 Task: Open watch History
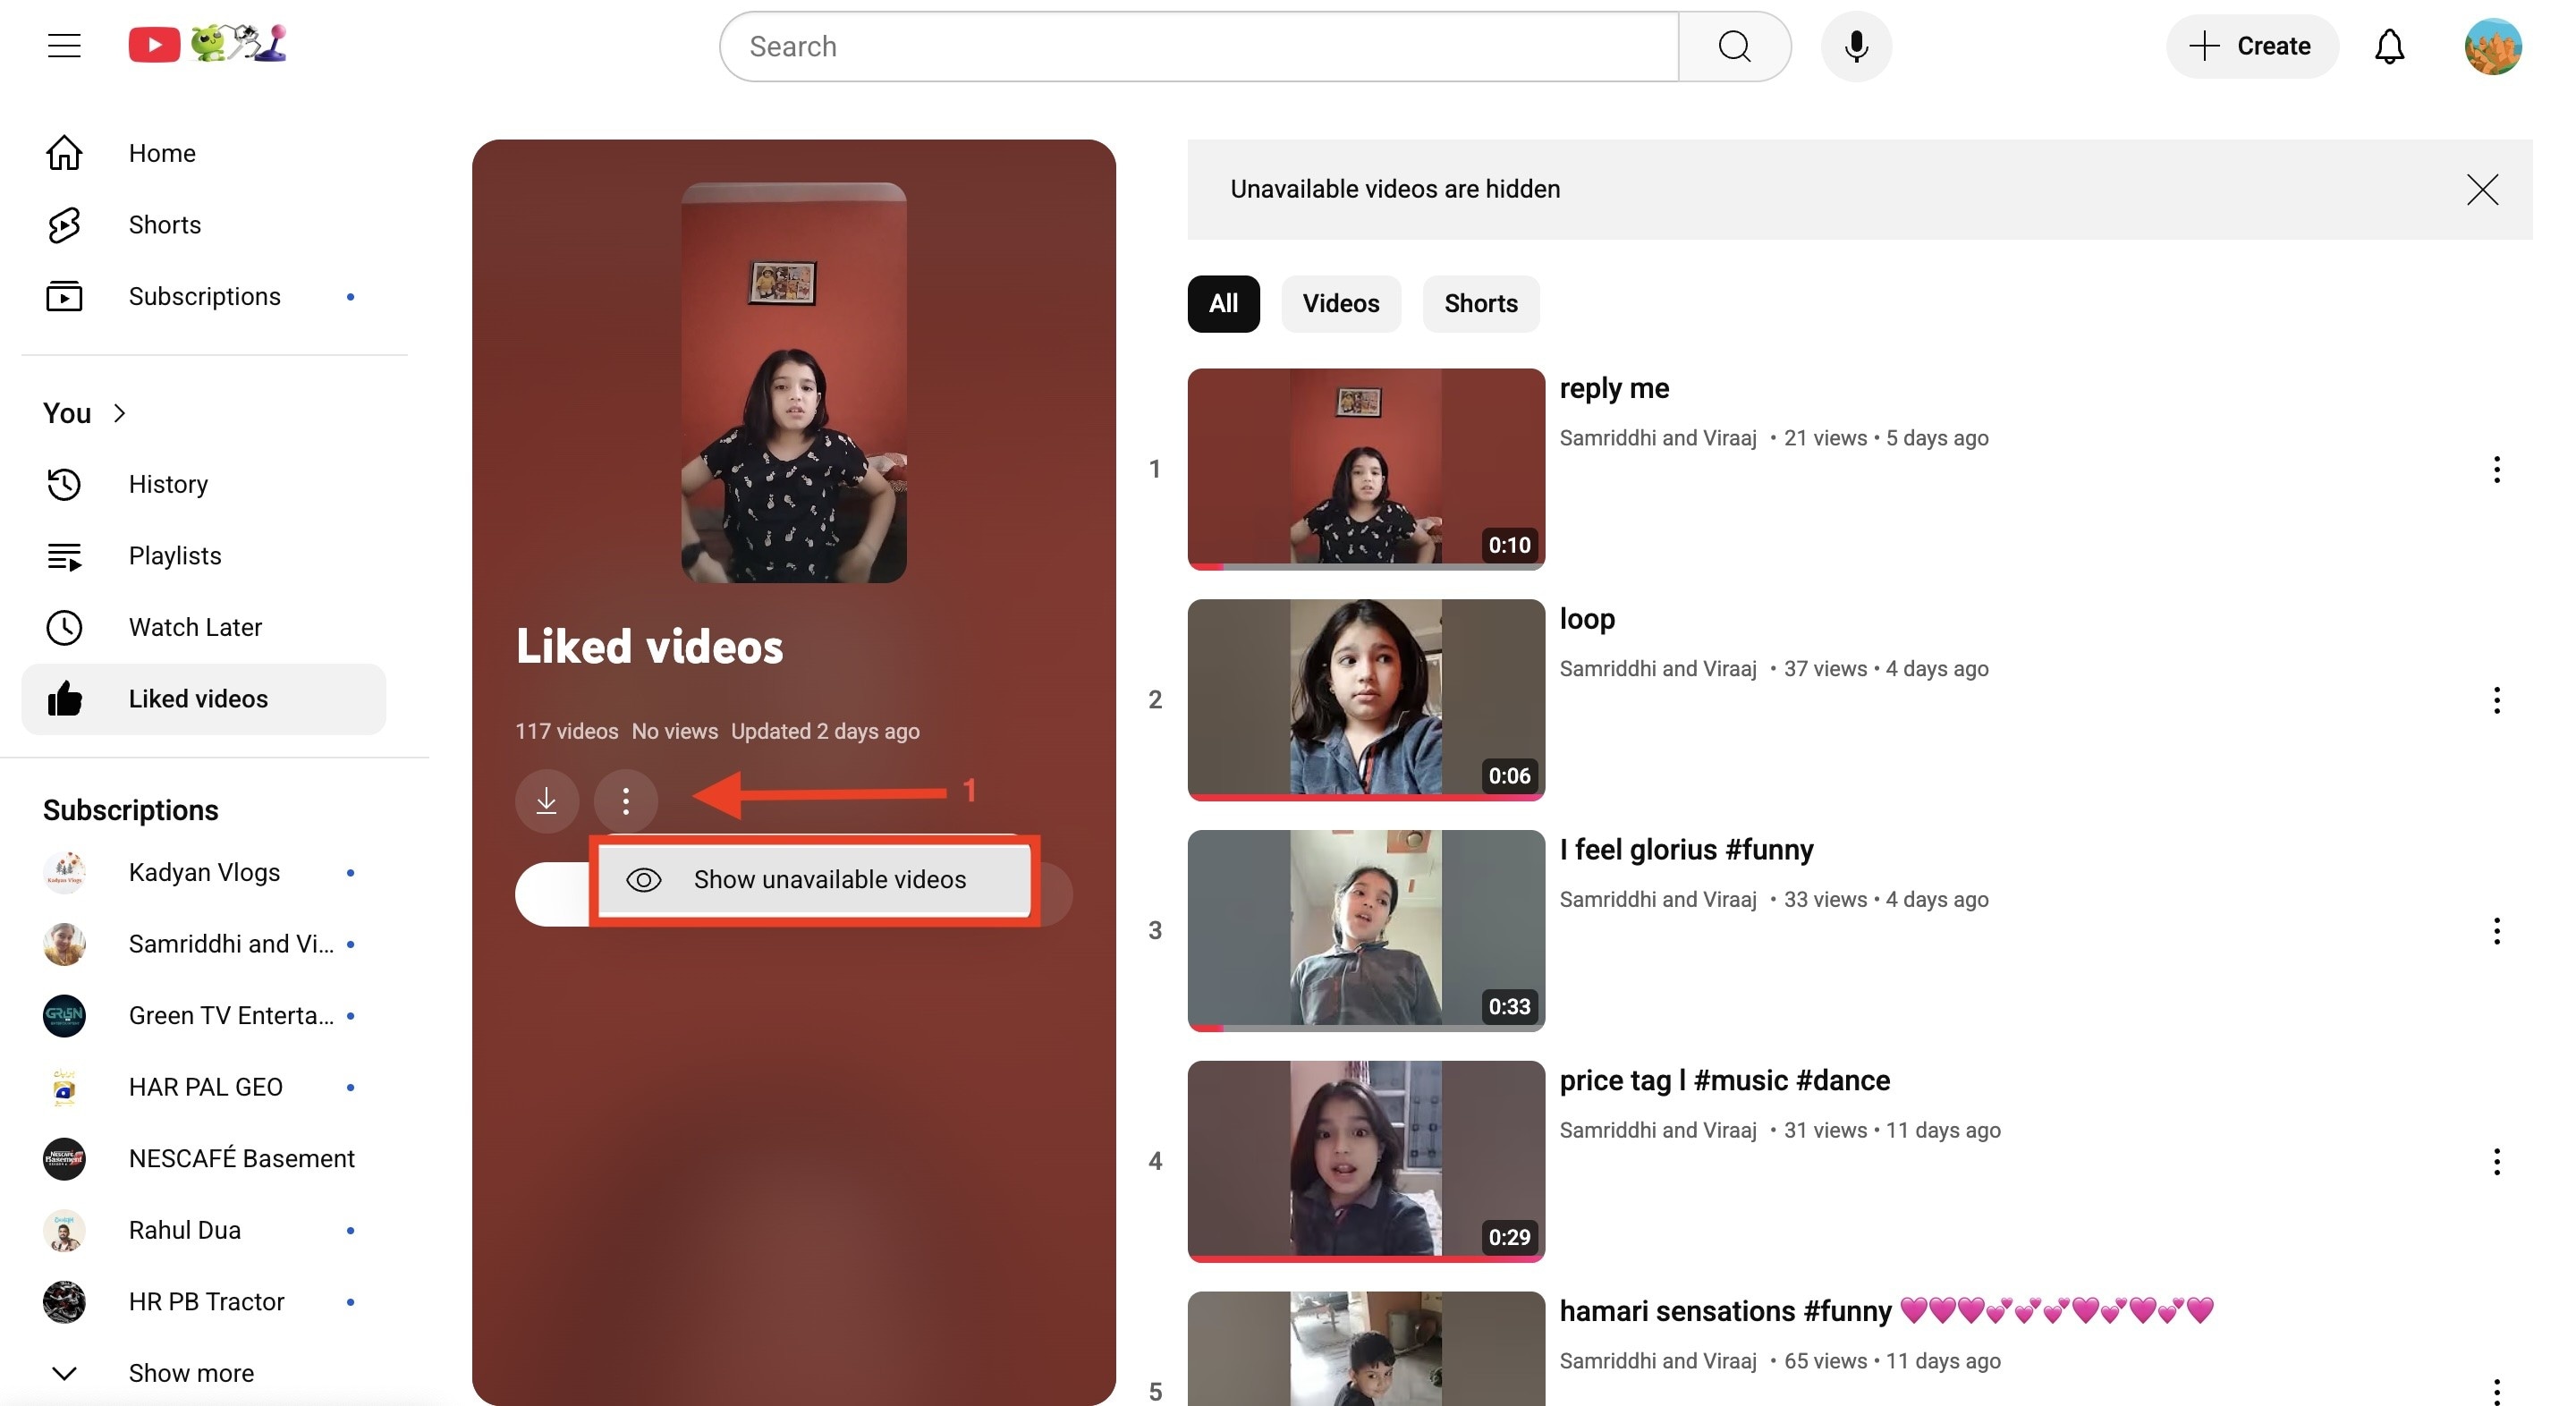204,484
